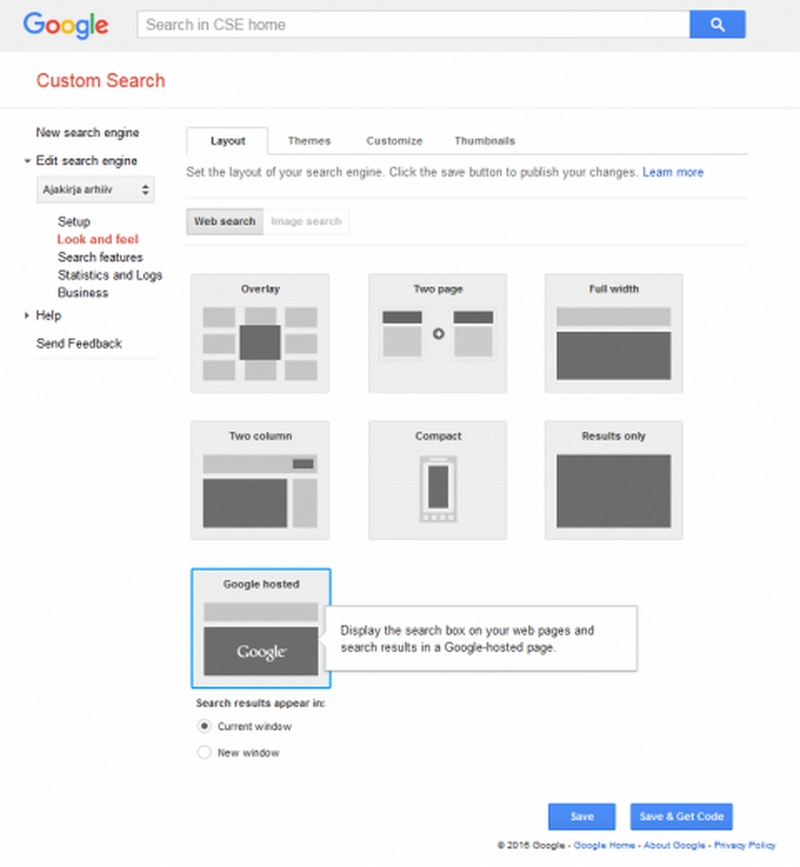The width and height of the screenshot is (800, 867).
Task: Switch to the Layout tab
Action: coord(227,141)
